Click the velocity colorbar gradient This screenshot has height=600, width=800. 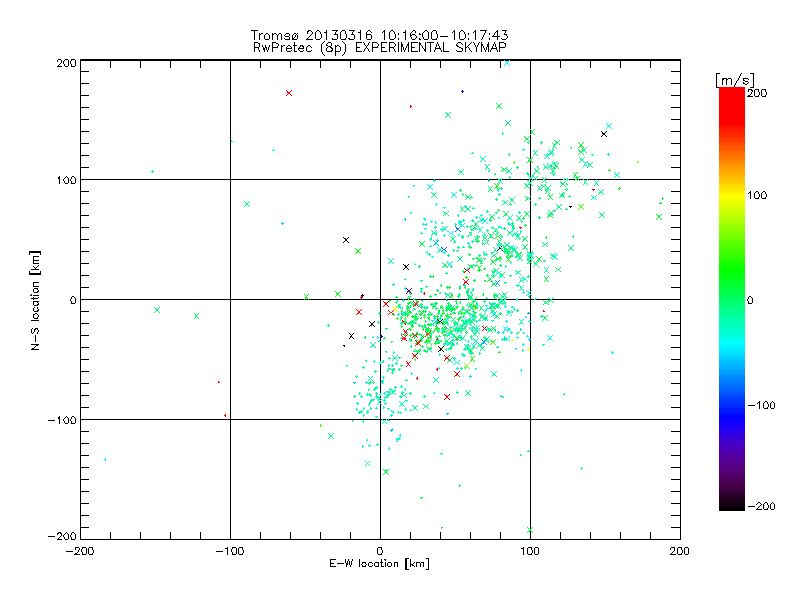coord(732,299)
